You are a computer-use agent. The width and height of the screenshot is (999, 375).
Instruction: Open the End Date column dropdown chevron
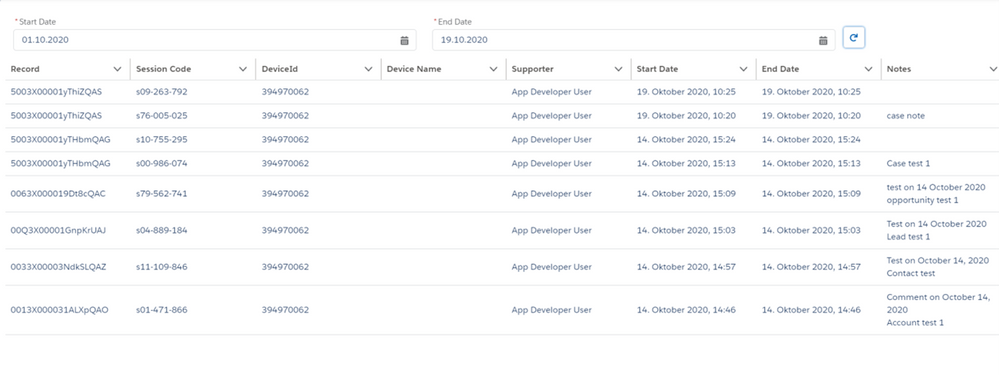coord(868,69)
